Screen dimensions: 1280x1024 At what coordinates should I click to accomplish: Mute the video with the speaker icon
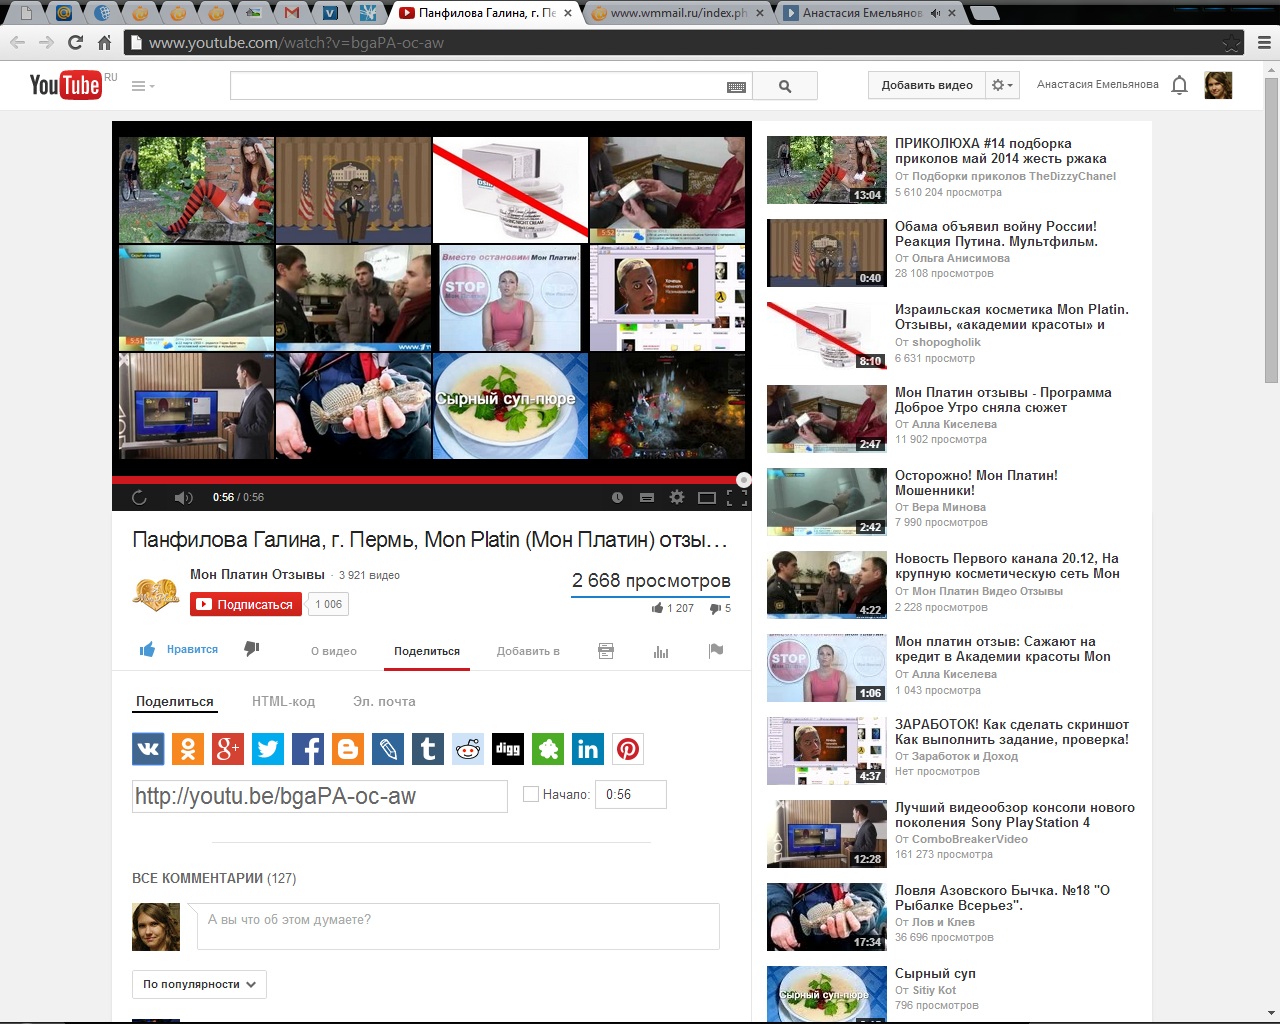(183, 497)
